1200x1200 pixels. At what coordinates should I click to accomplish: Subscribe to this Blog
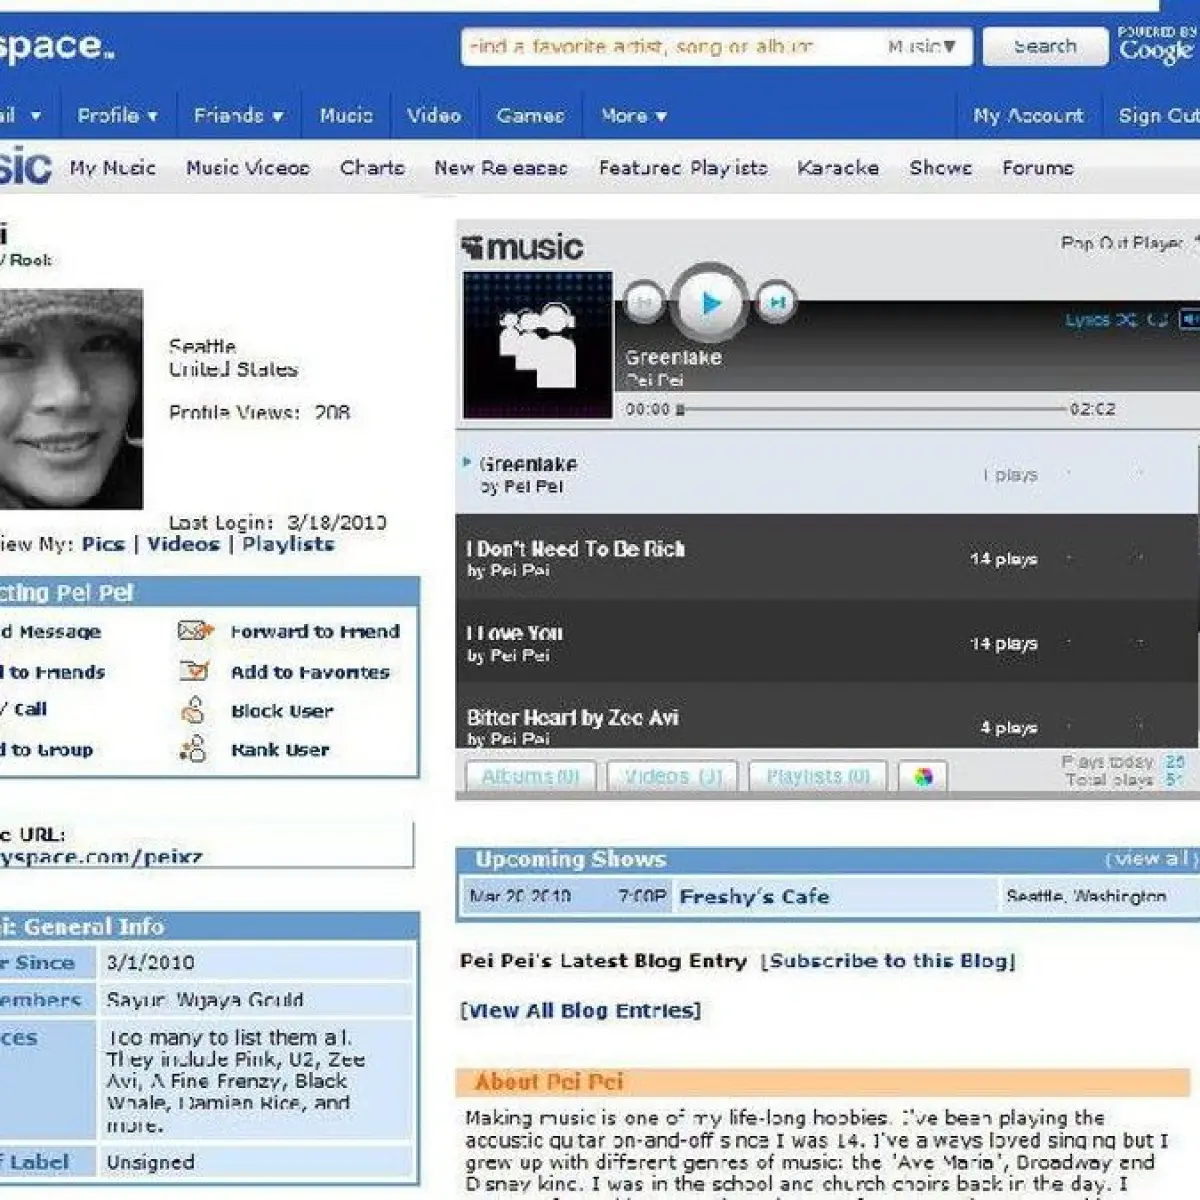888,961
